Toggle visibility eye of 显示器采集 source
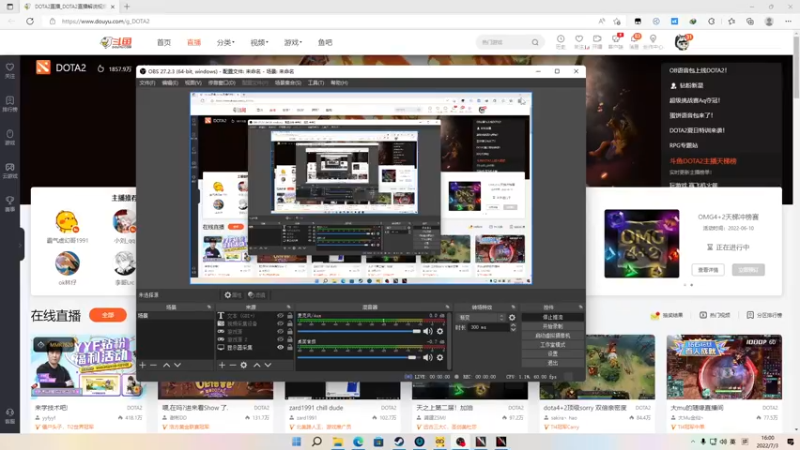Viewport: 800px width, 450px height. coord(280,347)
